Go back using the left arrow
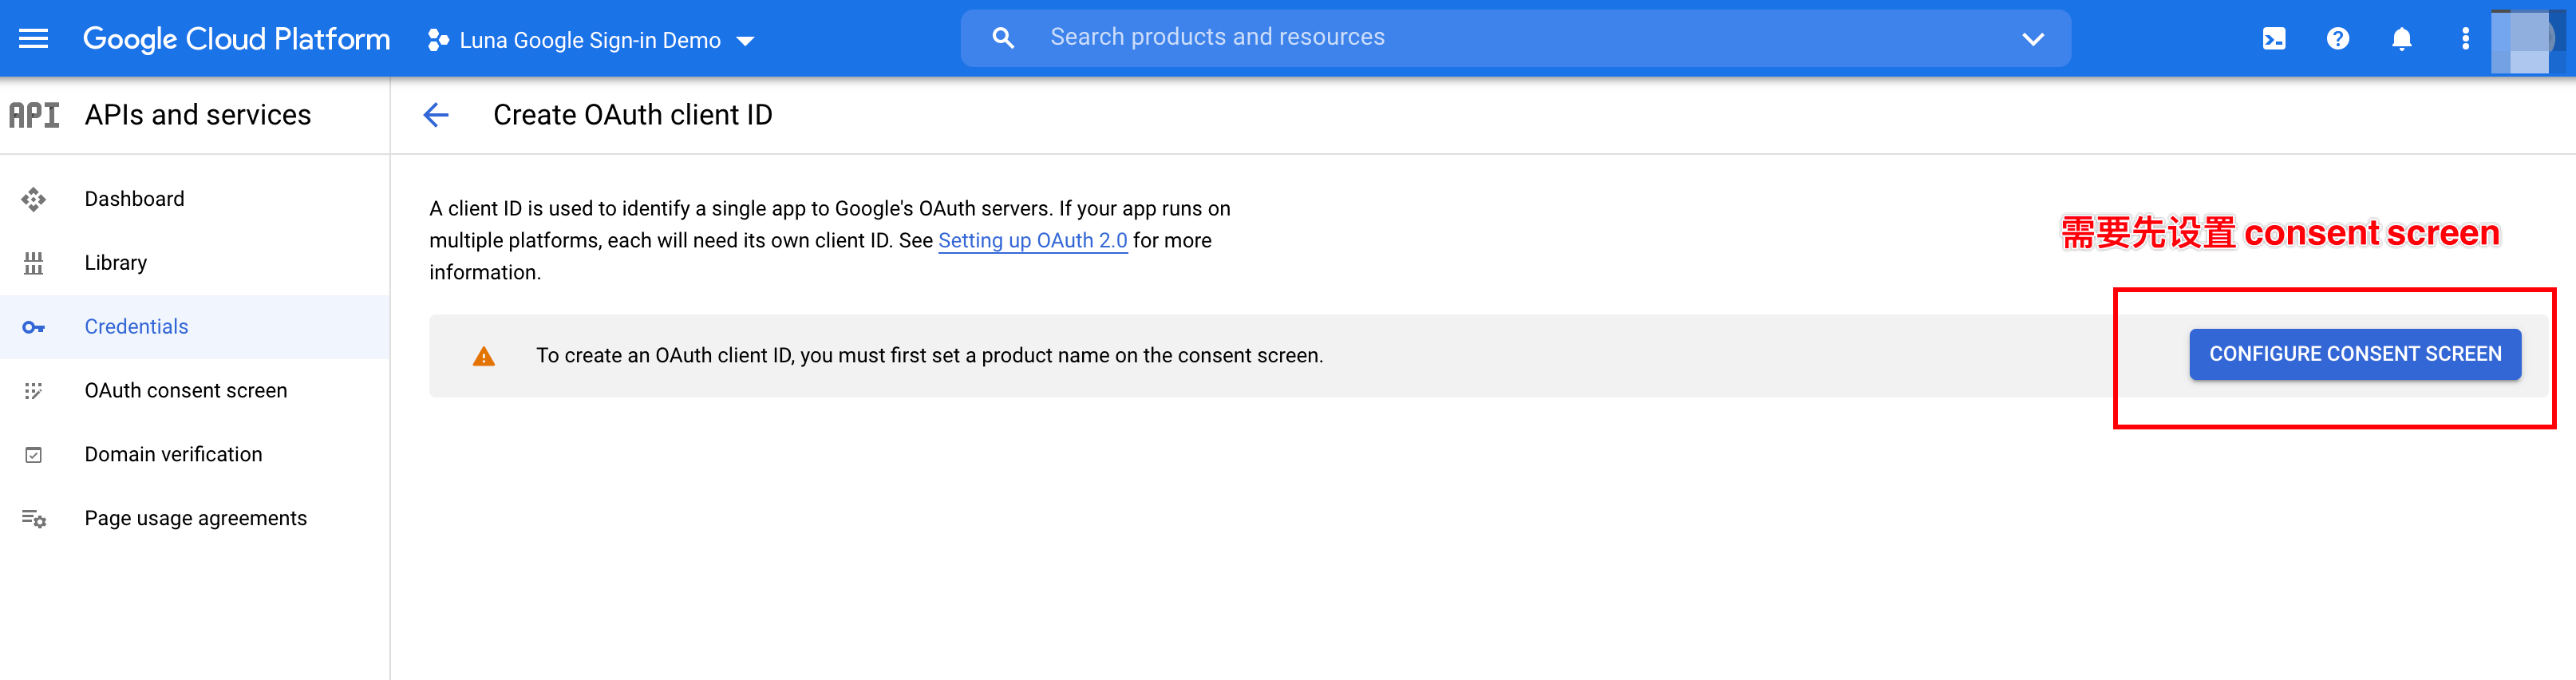 click(x=436, y=115)
